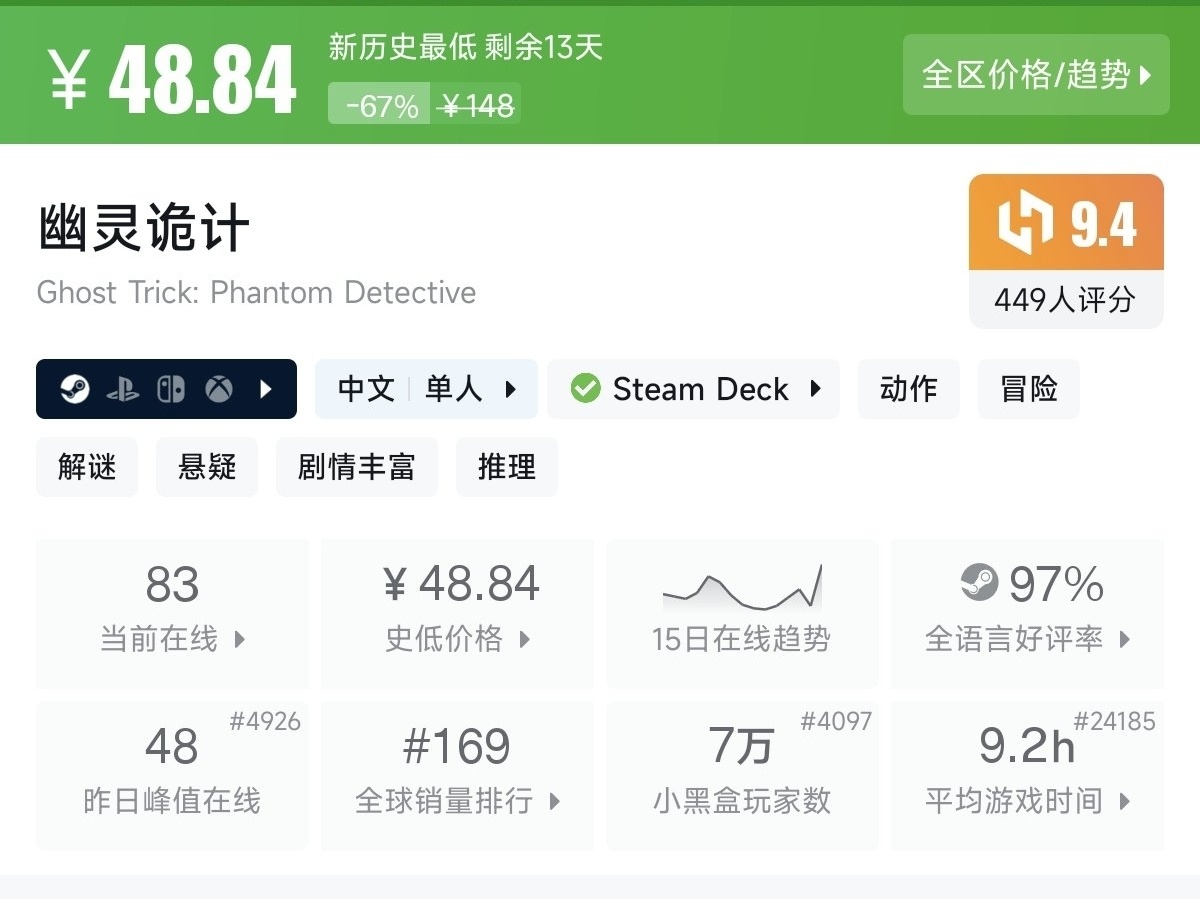Open 史低价格 details
The width and height of the screenshot is (1200, 899).
point(457,612)
